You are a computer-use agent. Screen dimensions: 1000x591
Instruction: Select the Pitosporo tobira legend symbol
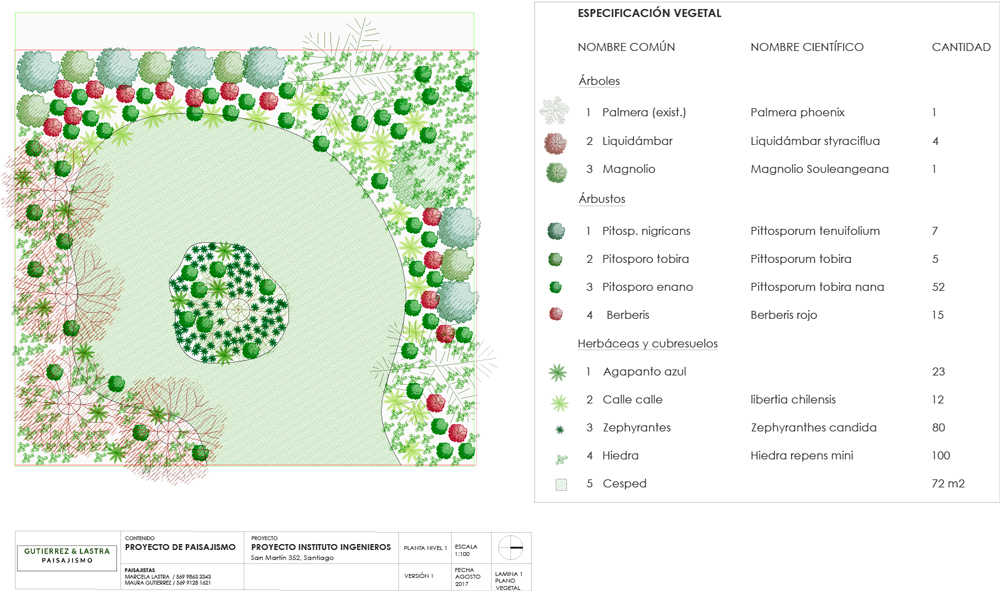[x=555, y=259]
